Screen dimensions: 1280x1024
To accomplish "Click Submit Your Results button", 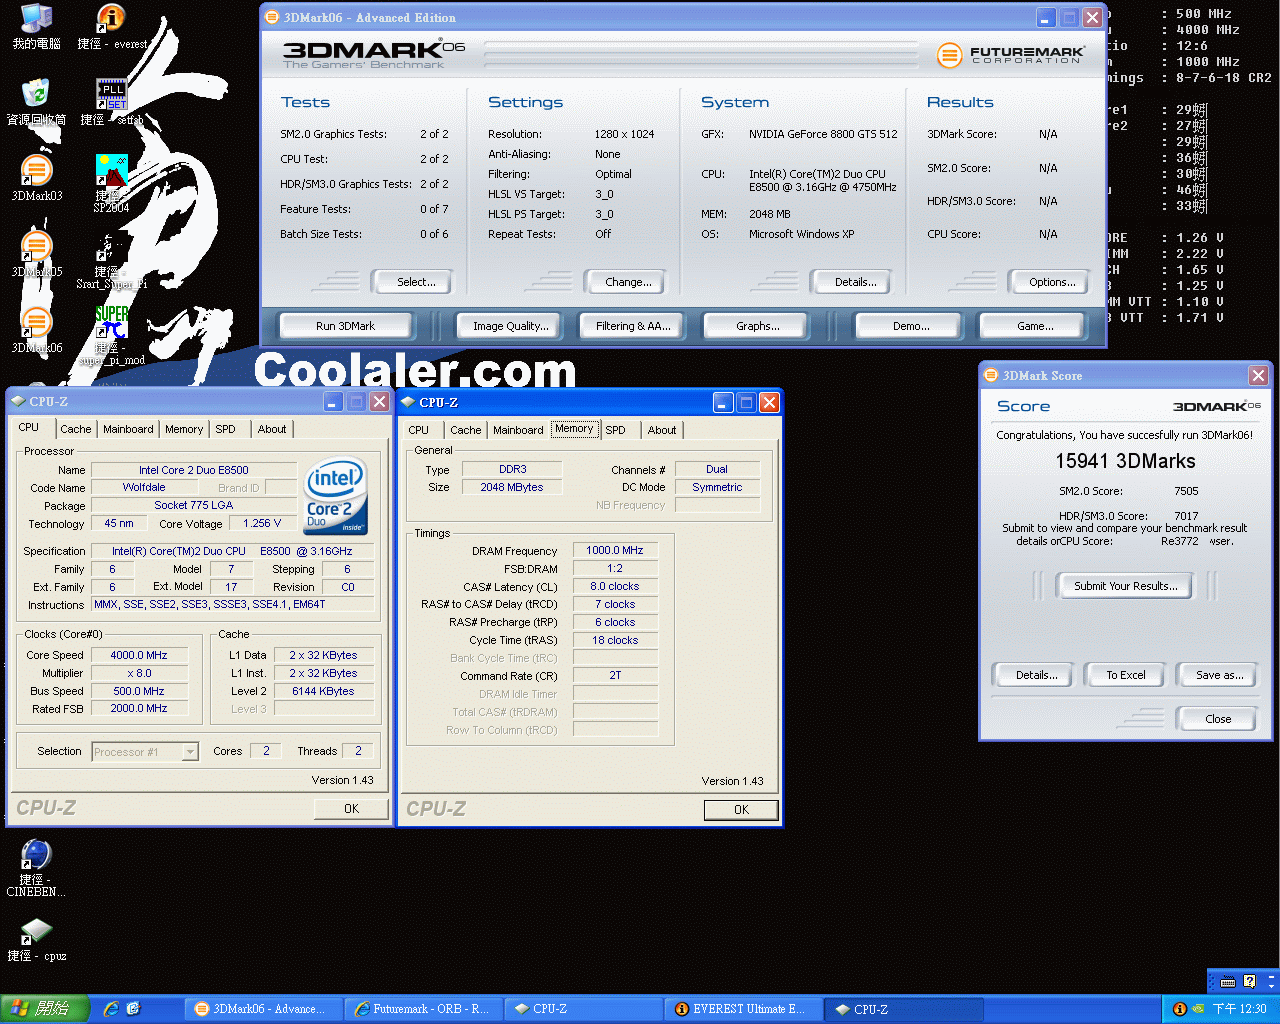I will pyautogui.click(x=1125, y=586).
